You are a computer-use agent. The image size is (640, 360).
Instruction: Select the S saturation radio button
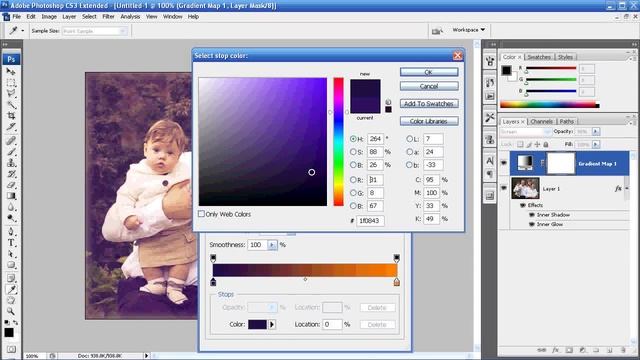click(x=353, y=152)
